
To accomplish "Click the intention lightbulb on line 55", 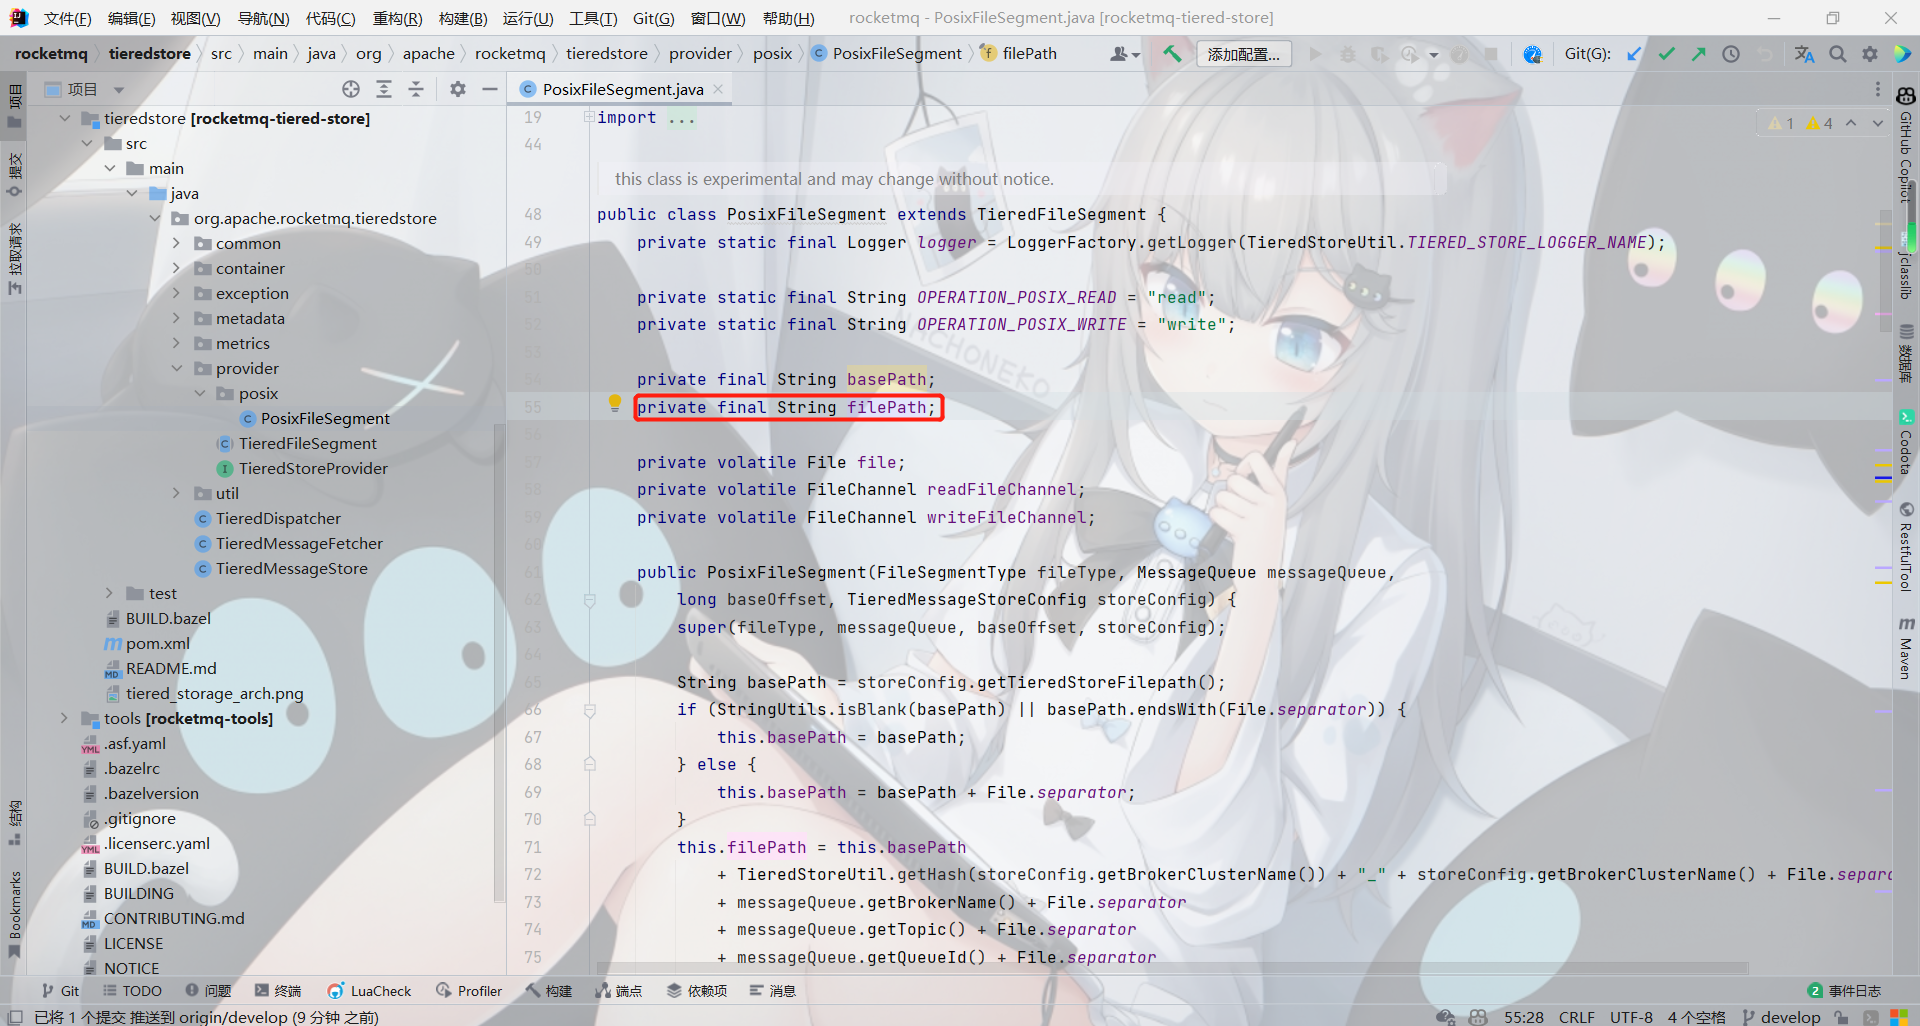I will [x=615, y=404].
